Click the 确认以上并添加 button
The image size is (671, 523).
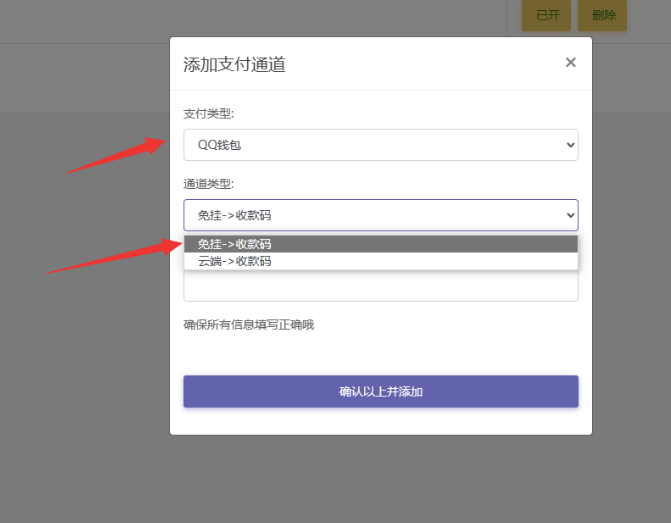pyautogui.click(x=381, y=392)
